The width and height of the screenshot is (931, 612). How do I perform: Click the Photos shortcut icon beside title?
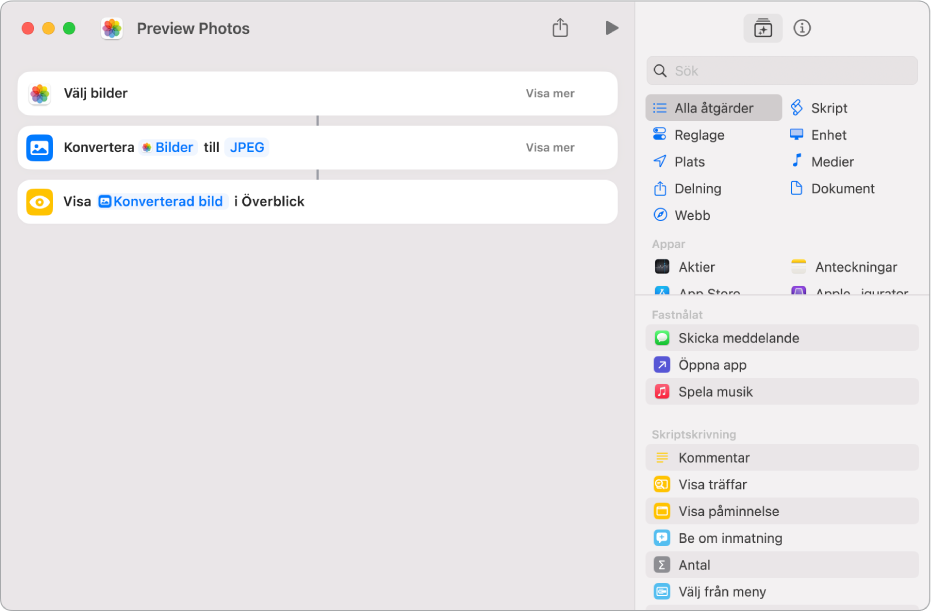[112, 28]
